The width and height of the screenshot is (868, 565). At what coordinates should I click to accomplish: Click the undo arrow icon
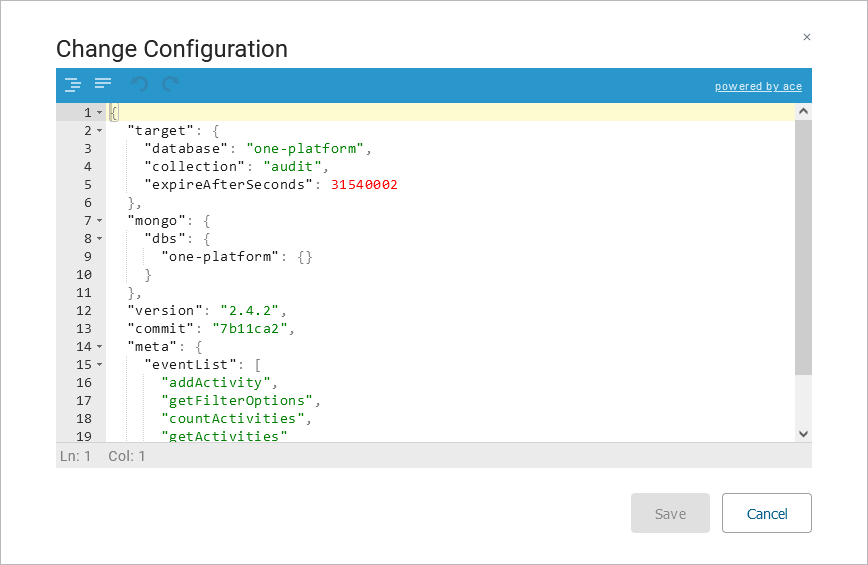(139, 85)
